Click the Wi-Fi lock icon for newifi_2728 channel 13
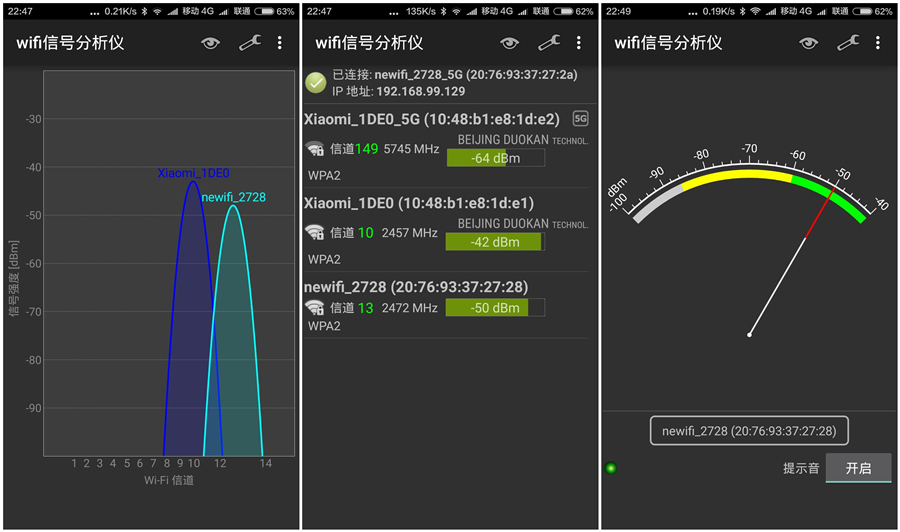The image size is (900, 532). pos(315,308)
